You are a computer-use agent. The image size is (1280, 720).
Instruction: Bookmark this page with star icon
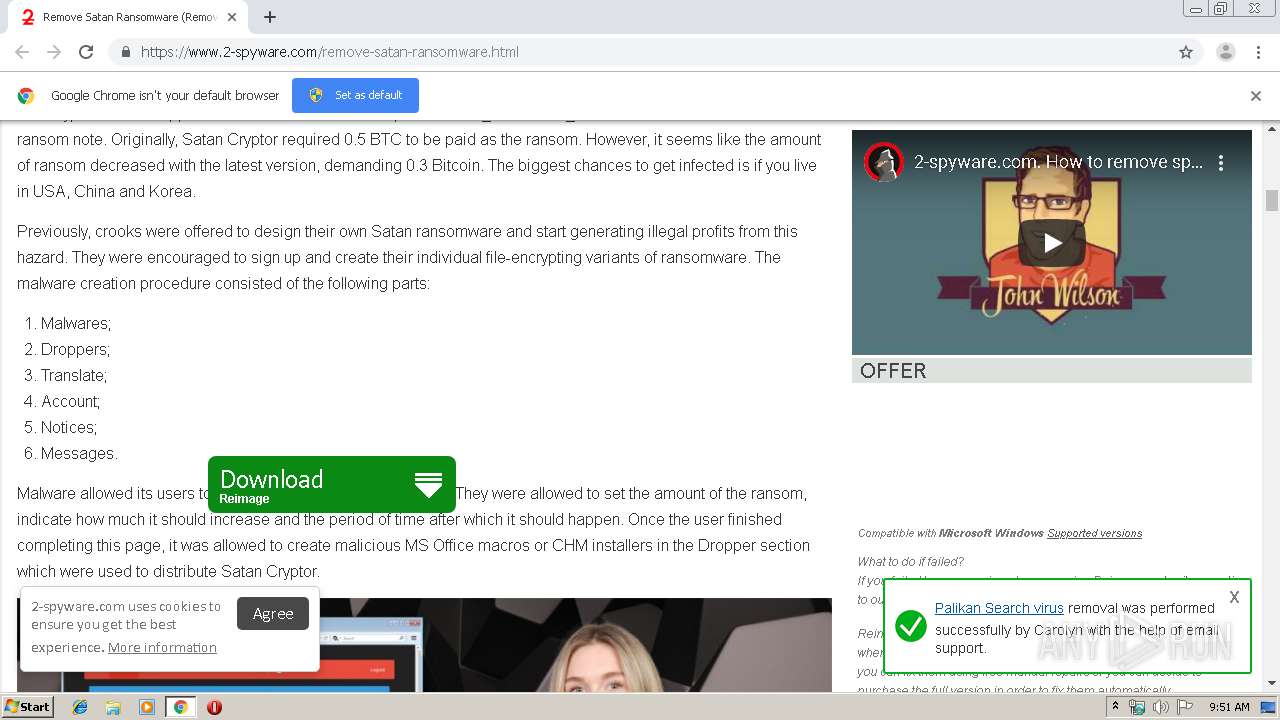(x=1186, y=52)
